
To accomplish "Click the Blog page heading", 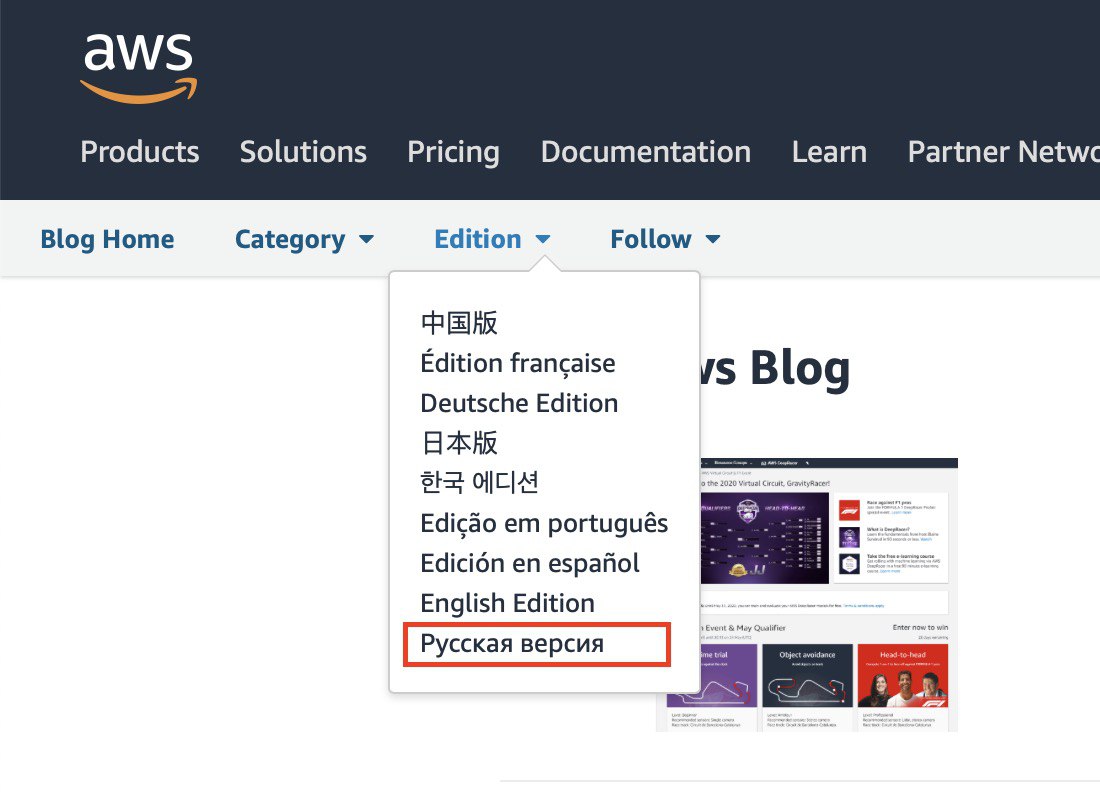I will tap(774, 368).
